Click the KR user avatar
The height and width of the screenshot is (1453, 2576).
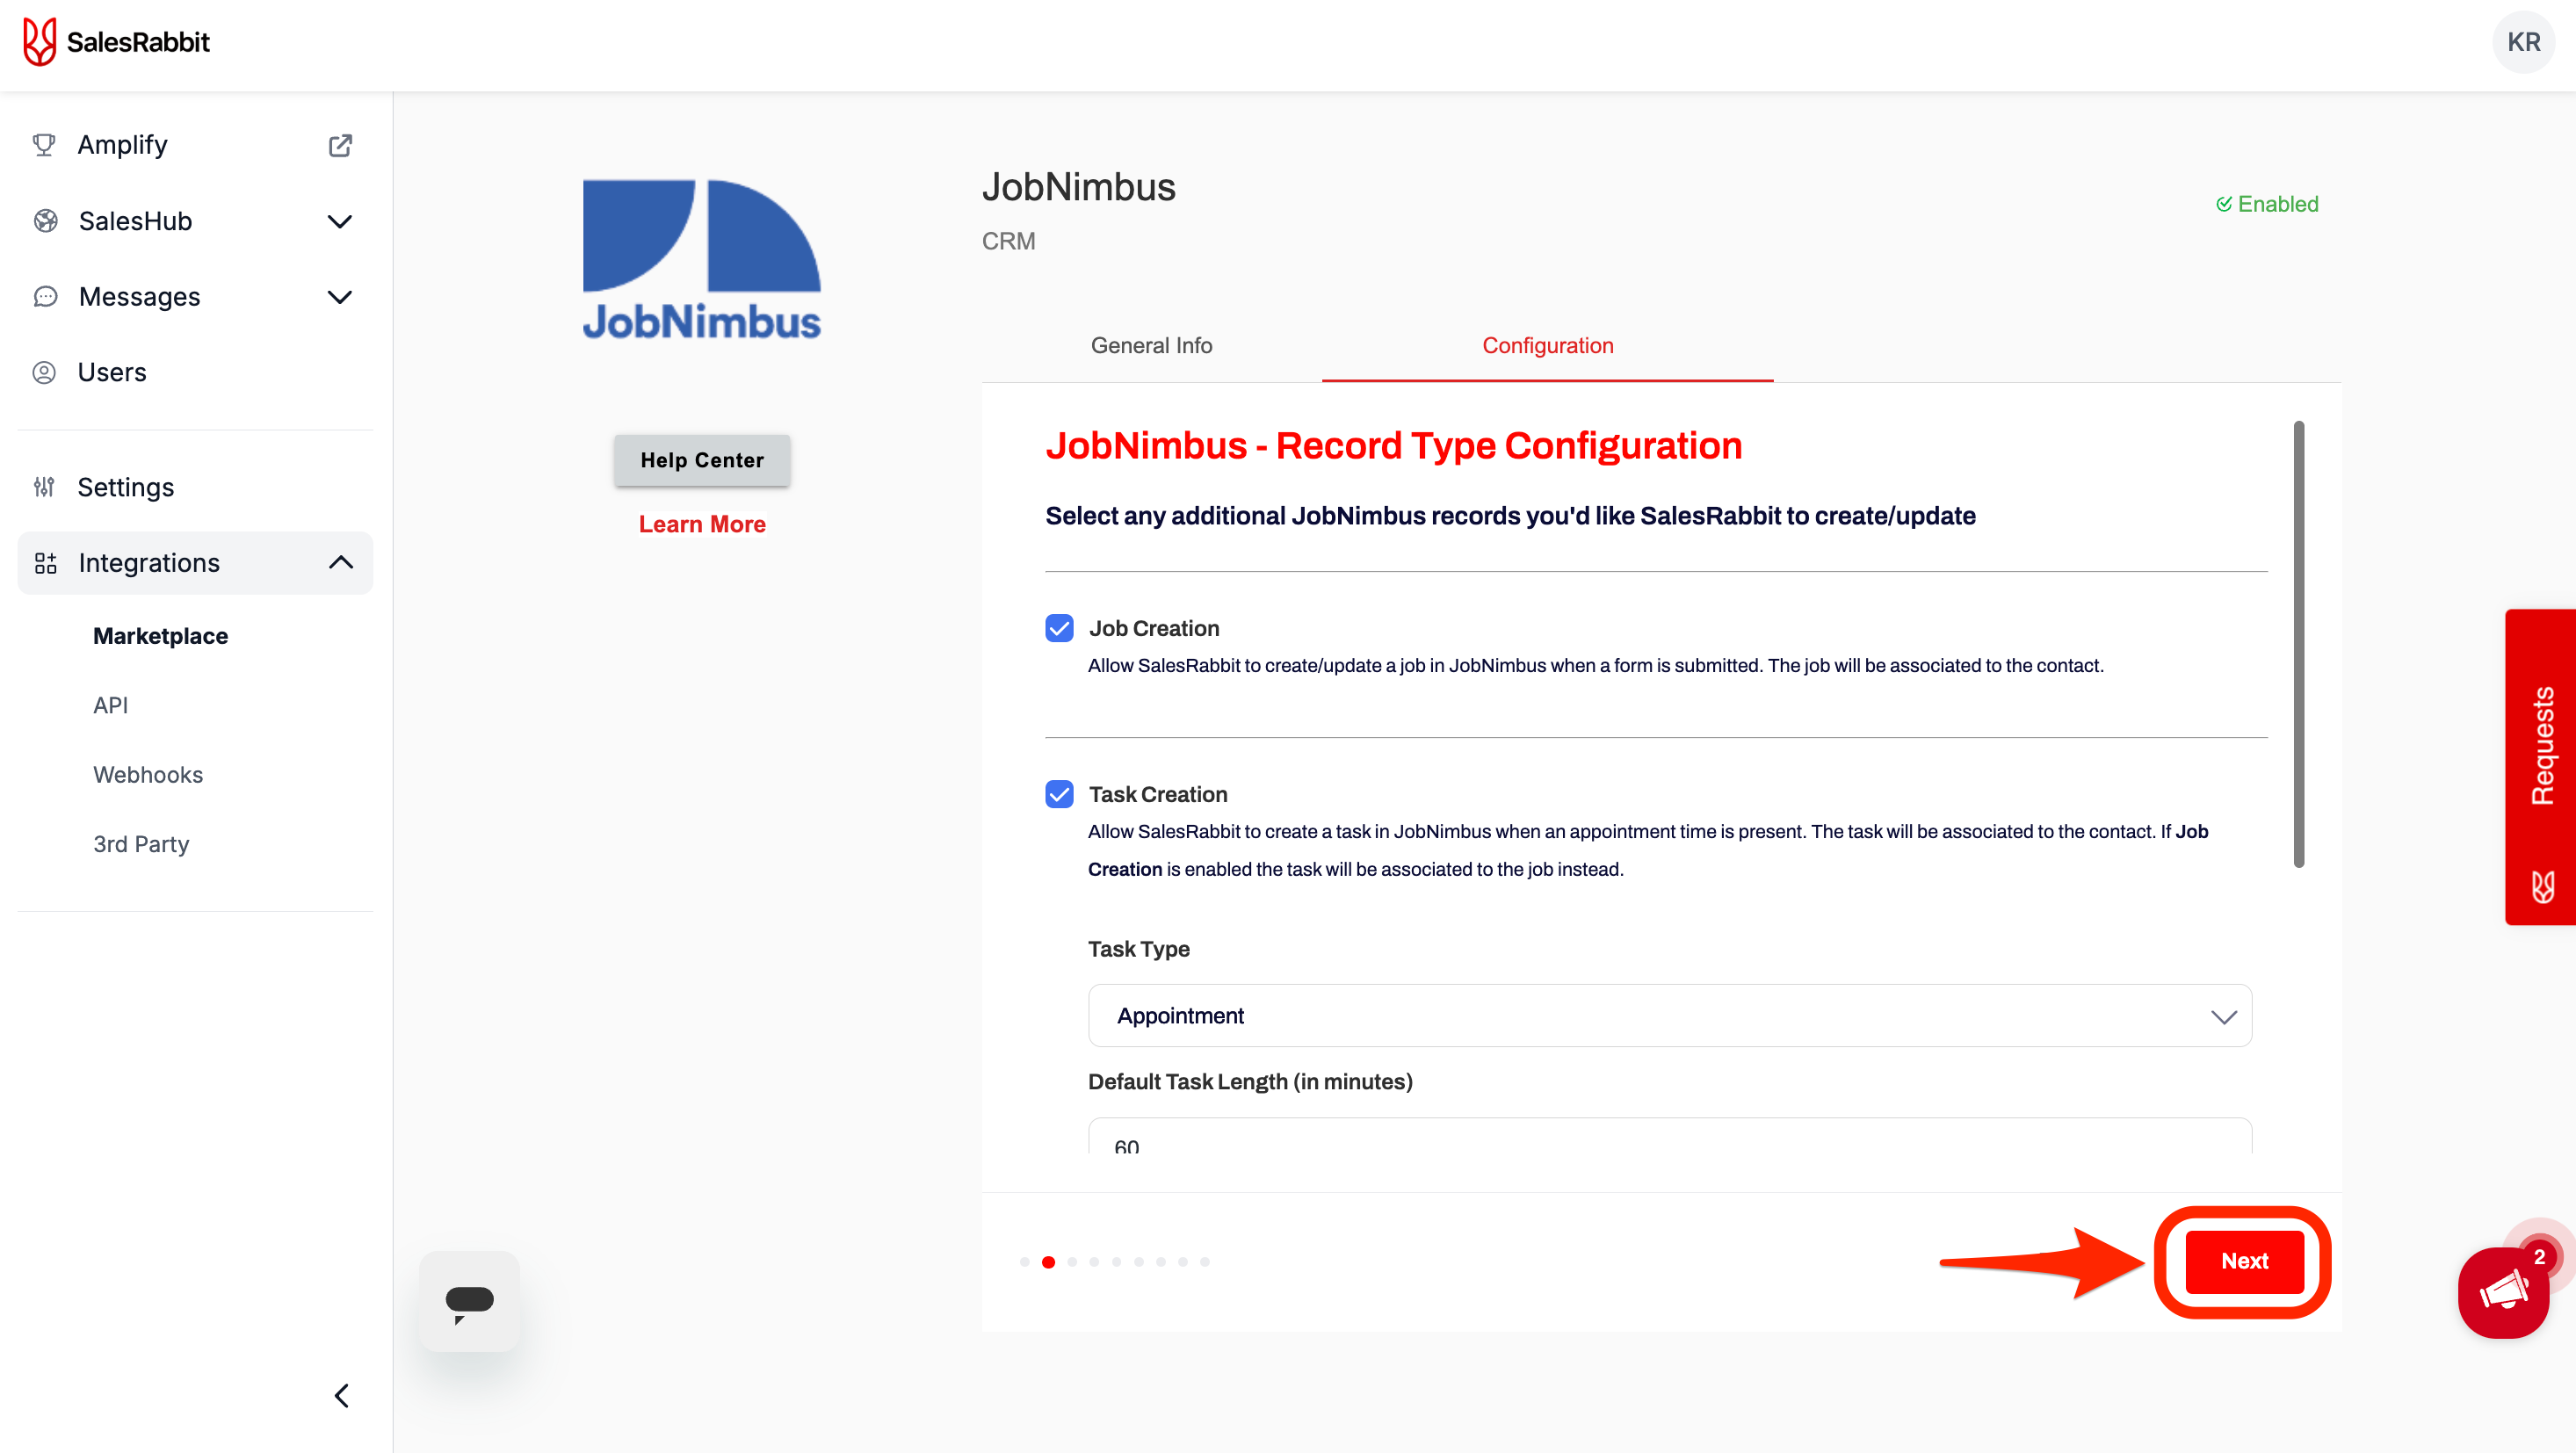2522,42
